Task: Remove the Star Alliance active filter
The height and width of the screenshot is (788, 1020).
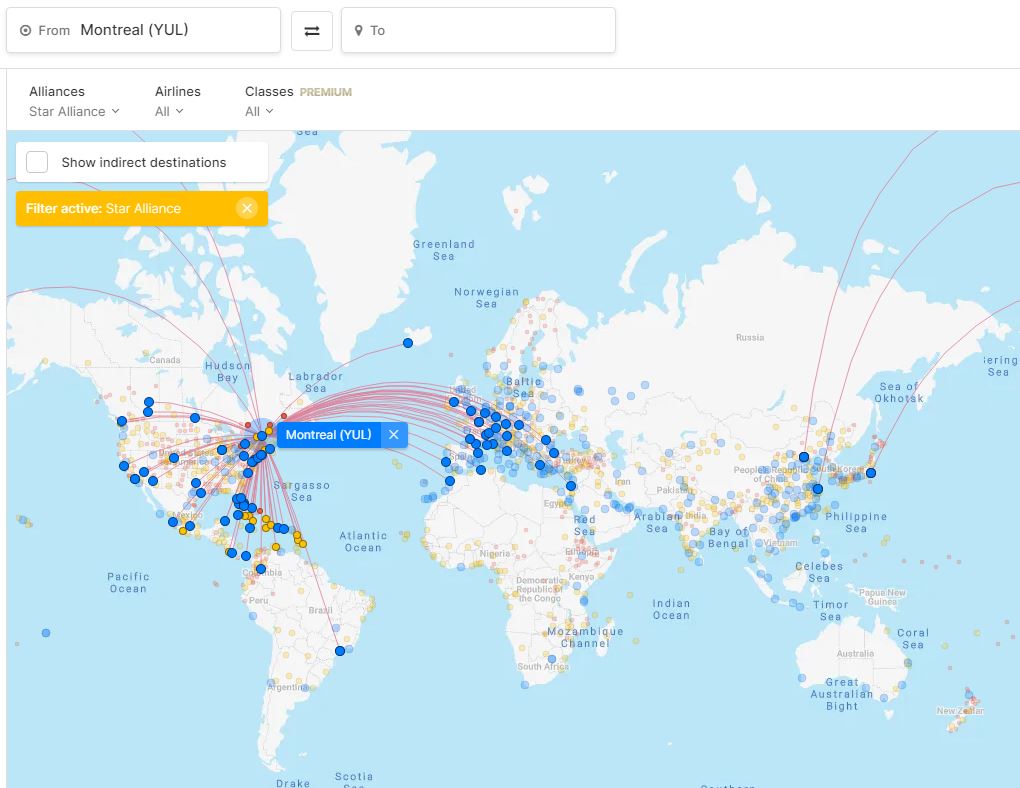Action: coord(247,208)
